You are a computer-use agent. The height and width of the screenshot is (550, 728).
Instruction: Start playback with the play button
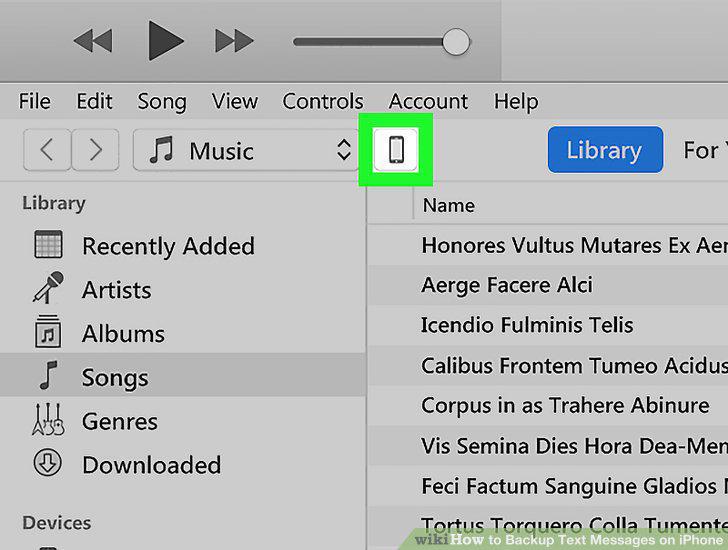tap(165, 40)
